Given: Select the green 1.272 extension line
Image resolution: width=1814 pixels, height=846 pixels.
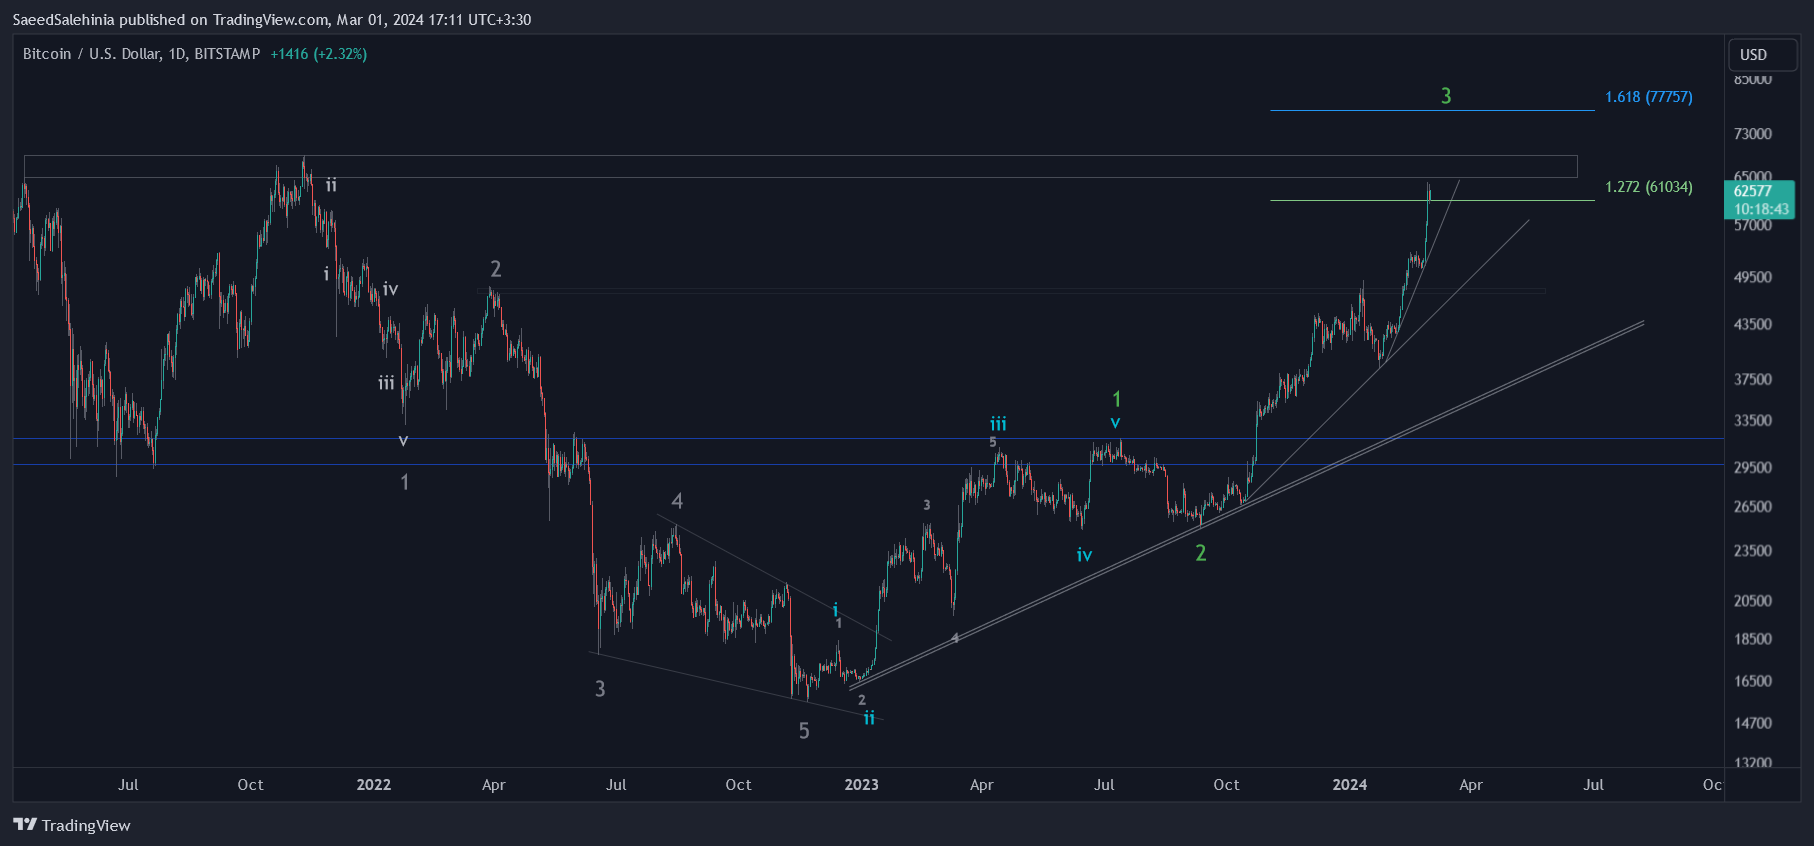Looking at the screenshot, I should click(1432, 200).
